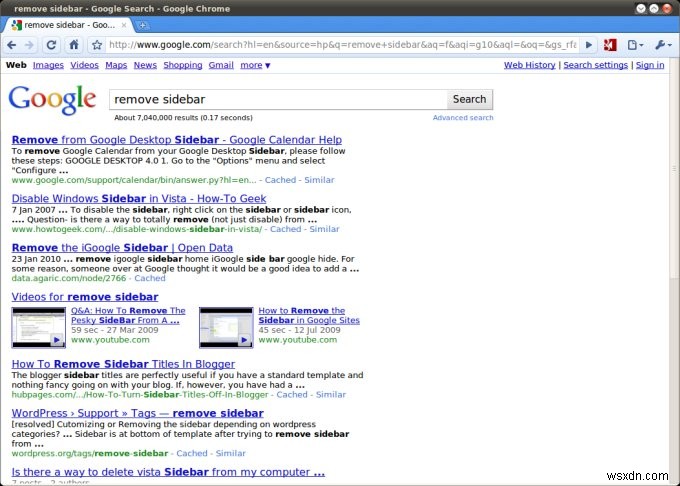
Task: Reload the current page
Action: pos(51,45)
